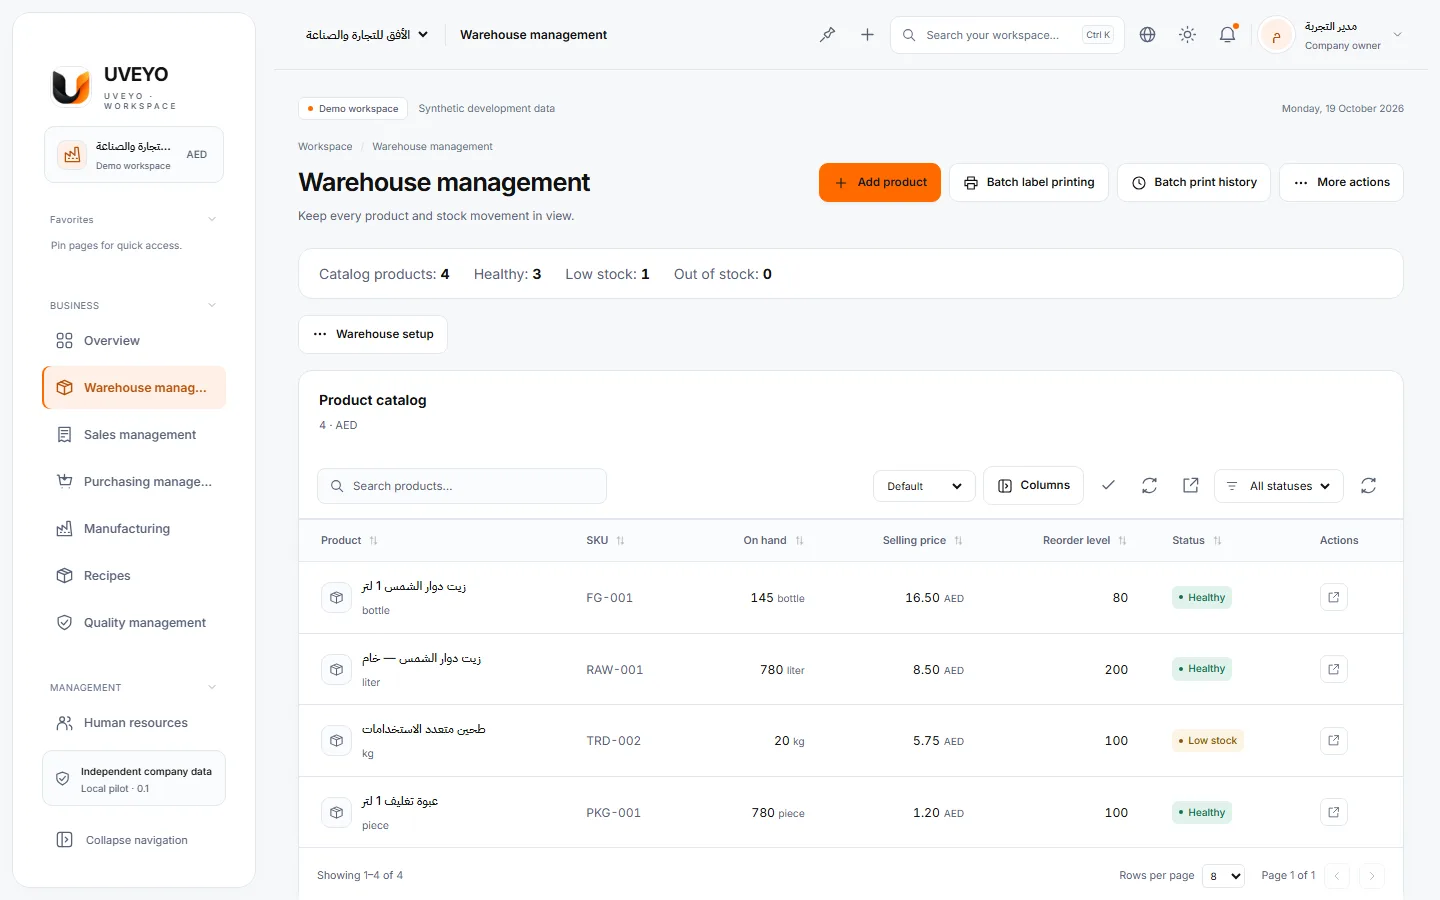
Task: Open Quality management page
Action: coord(134,623)
